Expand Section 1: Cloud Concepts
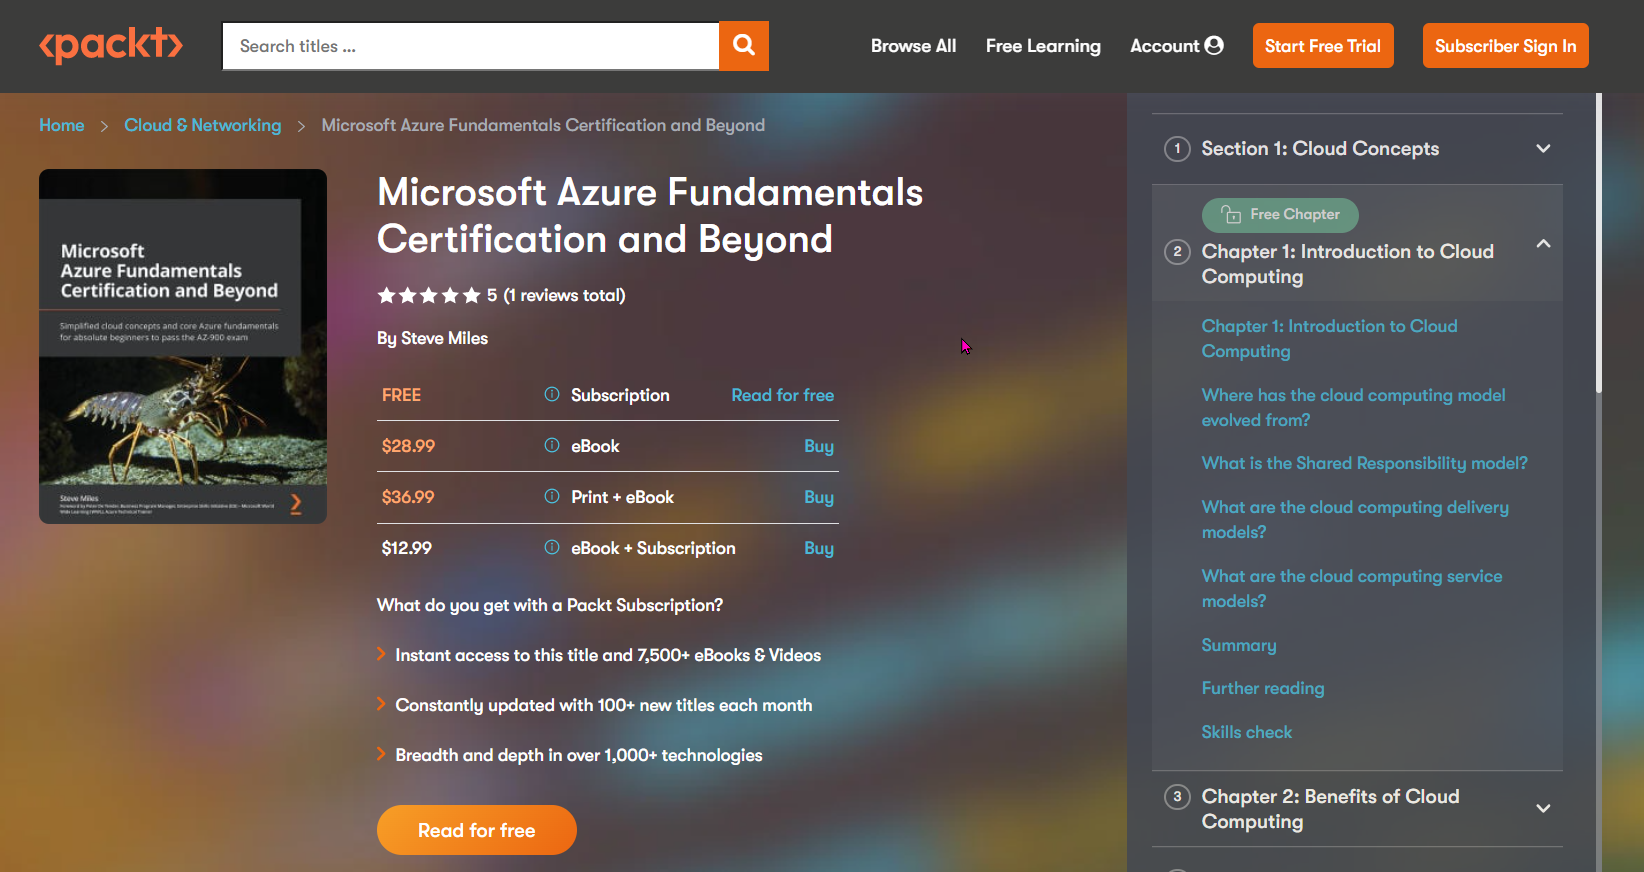Viewport: 1644px width, 872px height. [1543, 149]
